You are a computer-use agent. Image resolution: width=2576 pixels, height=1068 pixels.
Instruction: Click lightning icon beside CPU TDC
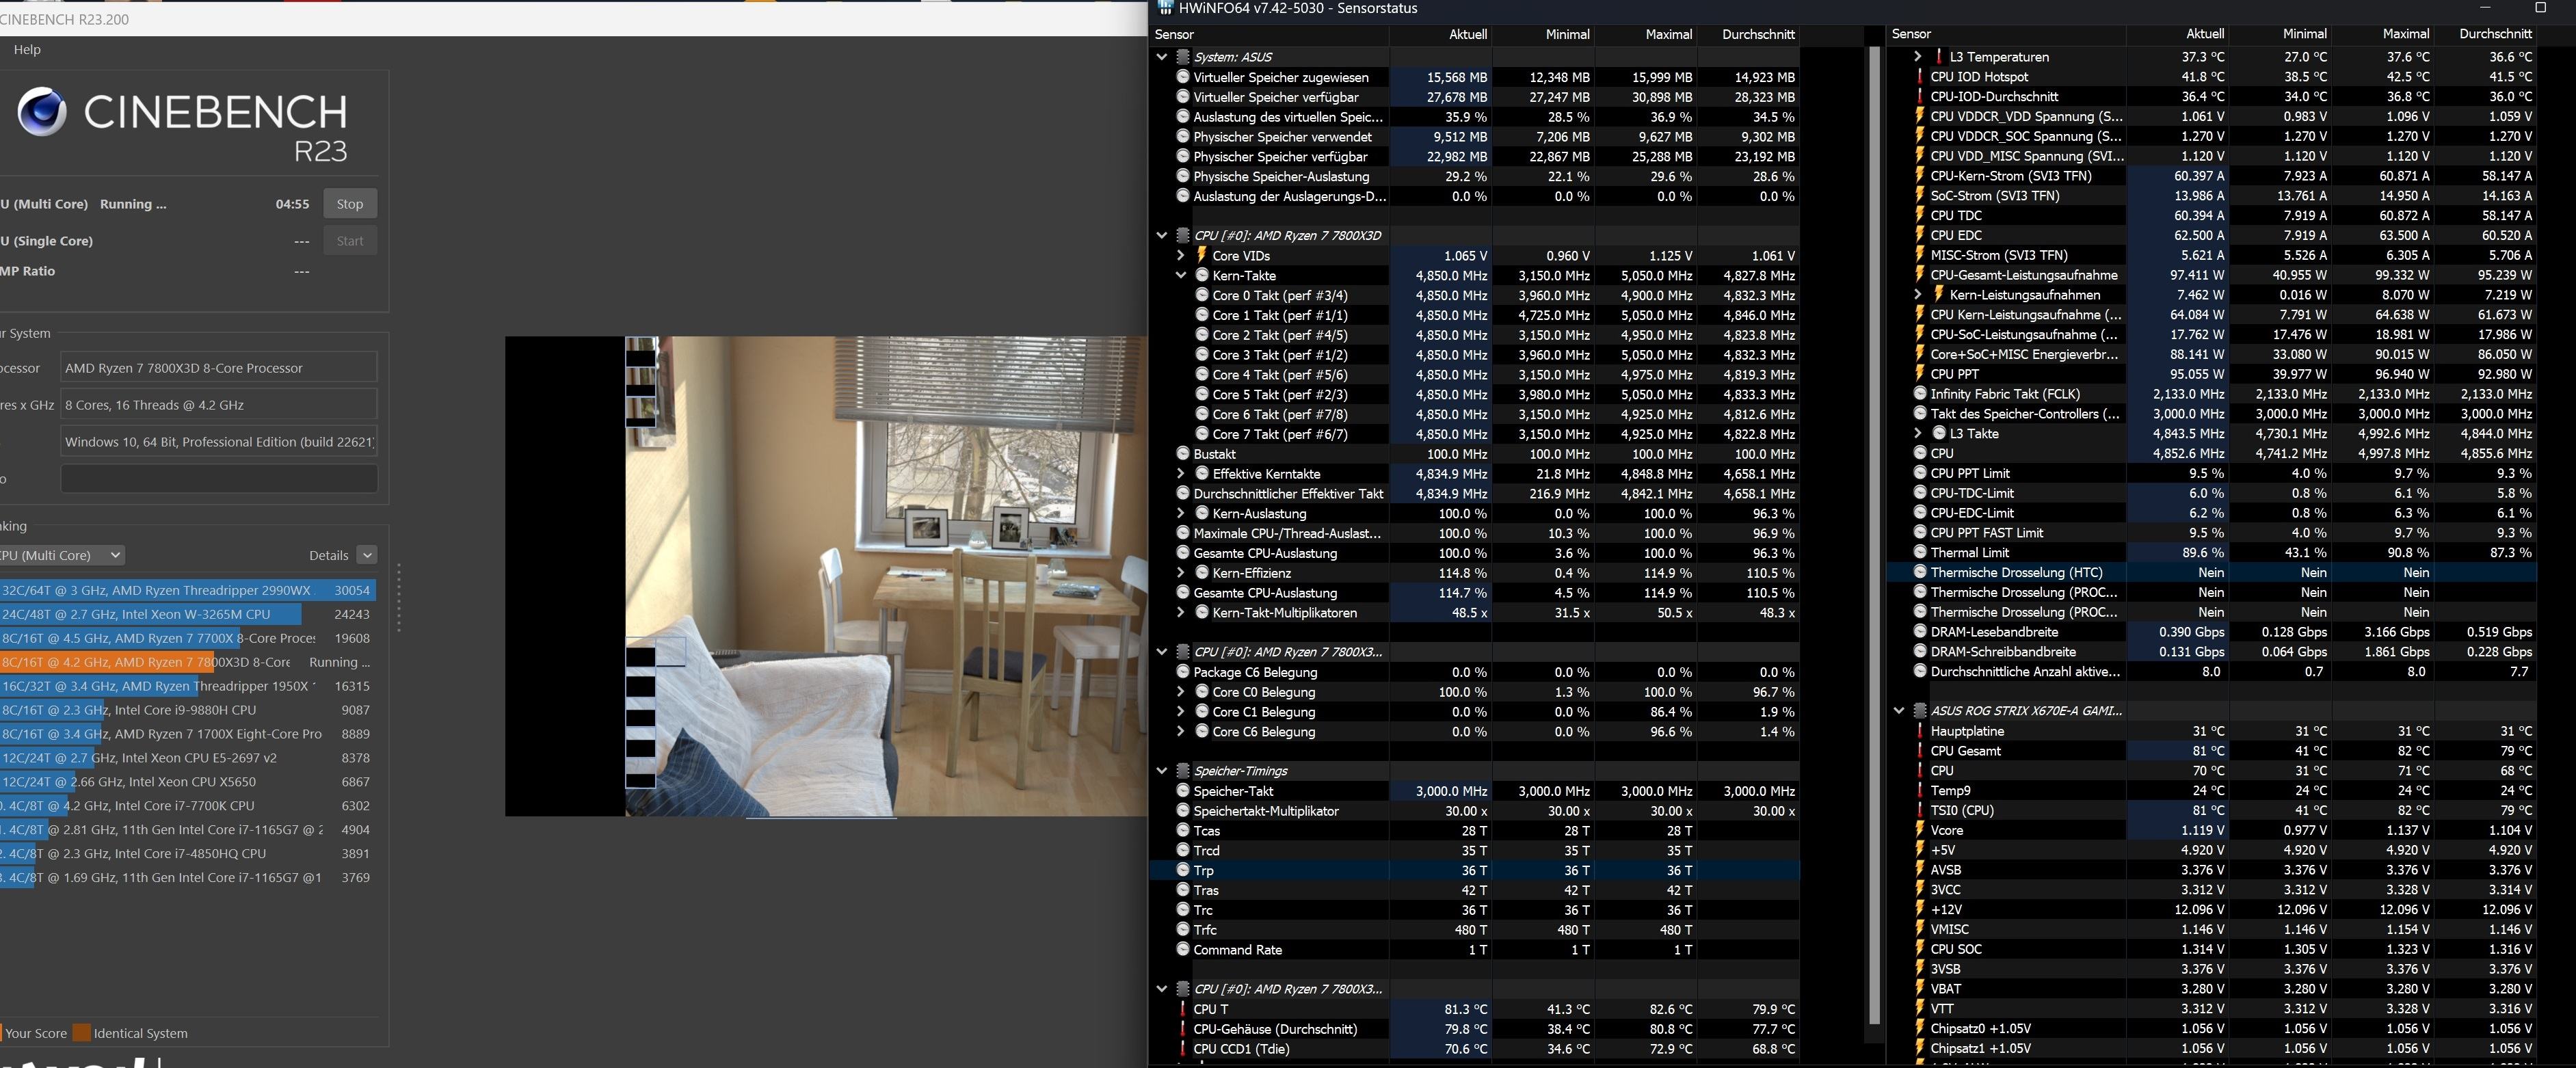pyautogui.click(x=1920, y=215)
